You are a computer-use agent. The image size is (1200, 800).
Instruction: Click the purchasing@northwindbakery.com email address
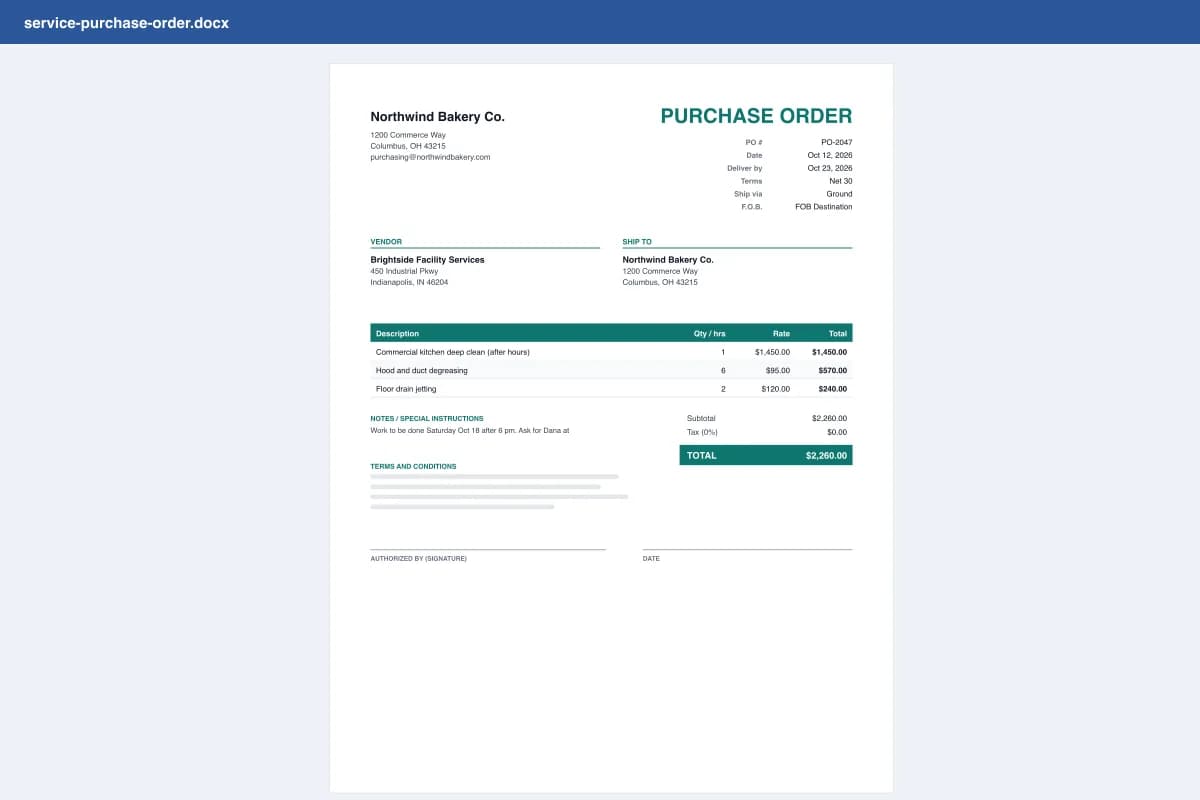tap(430, 157)
